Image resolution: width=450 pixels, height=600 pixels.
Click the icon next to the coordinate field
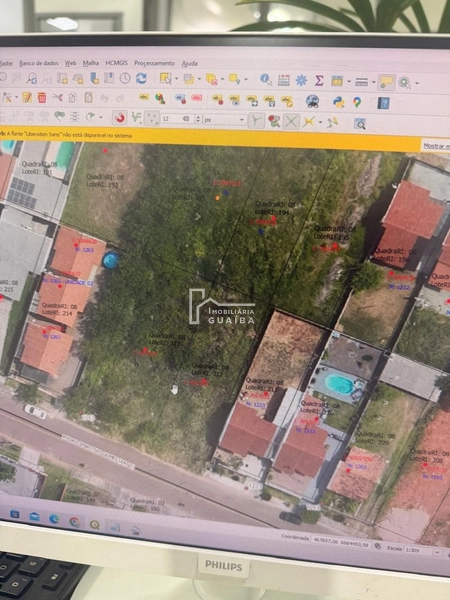378,546
